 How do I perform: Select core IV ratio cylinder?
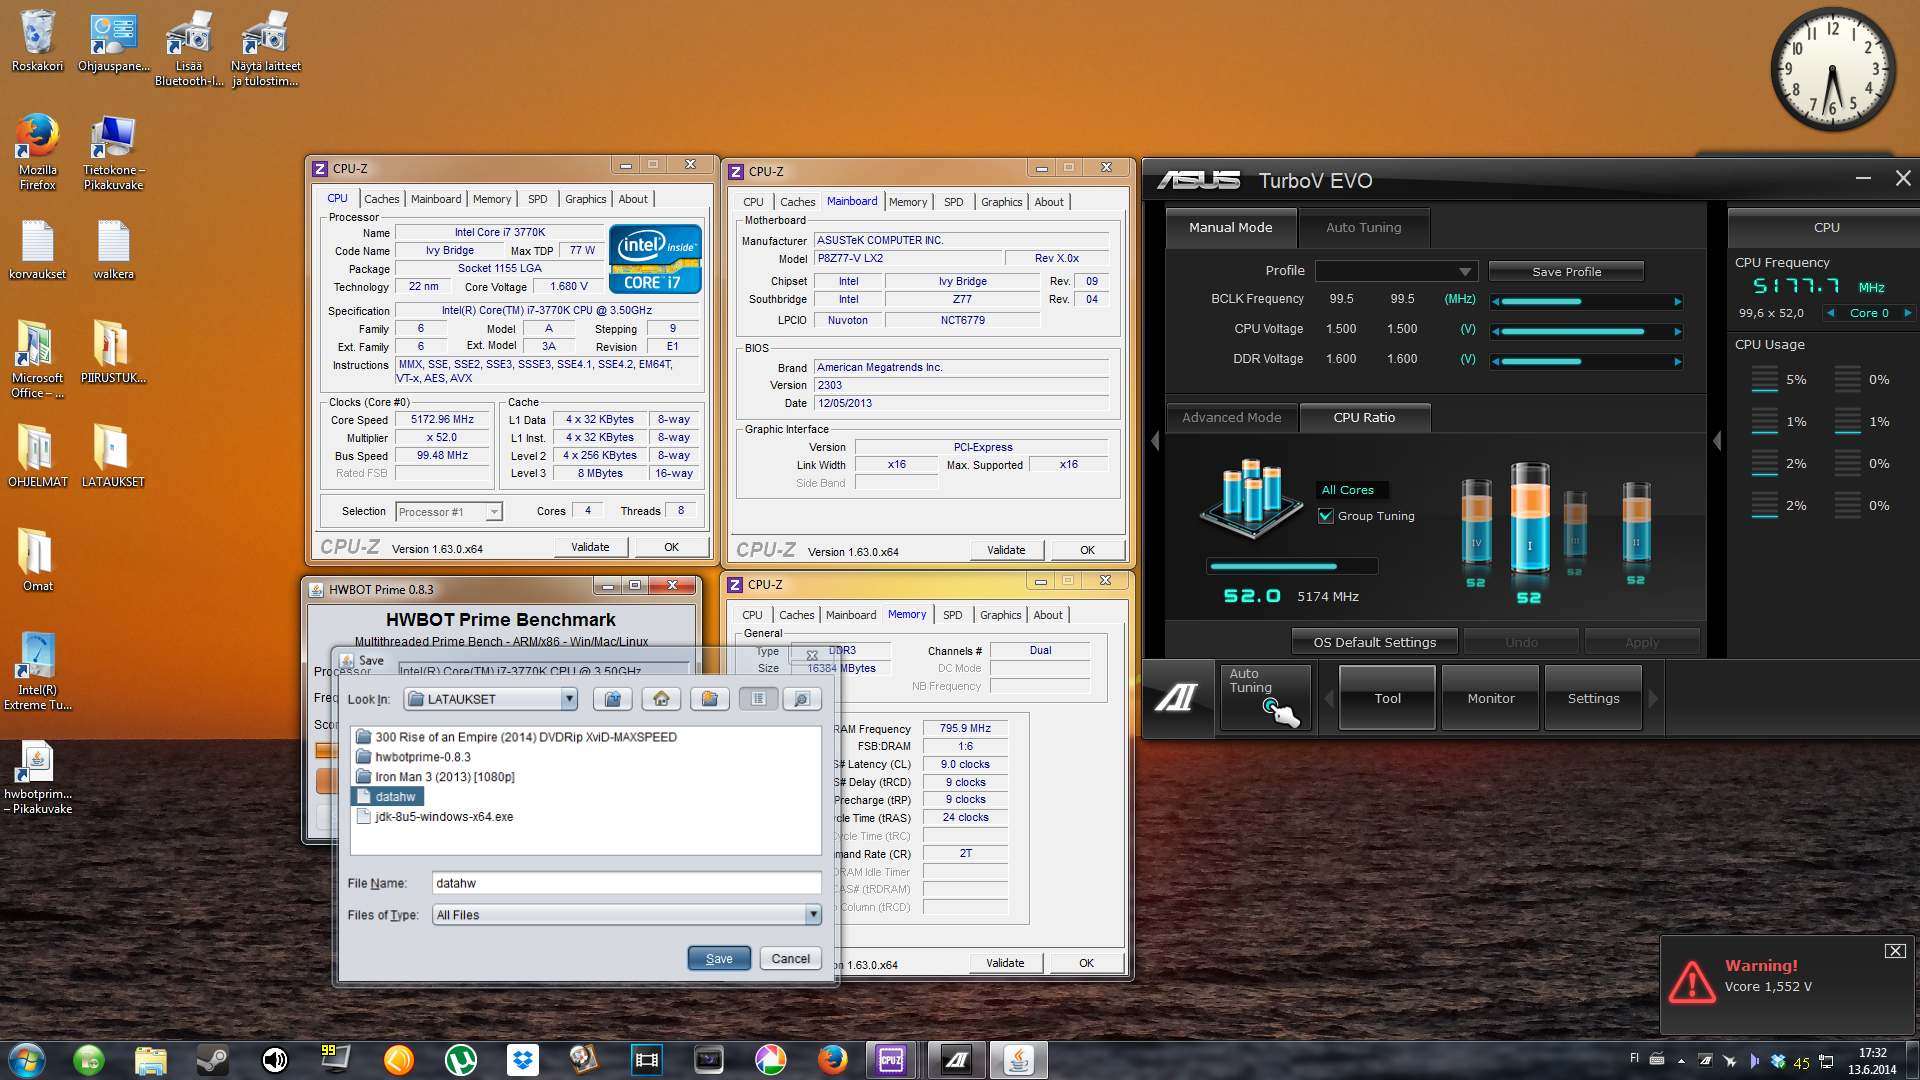coord(1476,522)
